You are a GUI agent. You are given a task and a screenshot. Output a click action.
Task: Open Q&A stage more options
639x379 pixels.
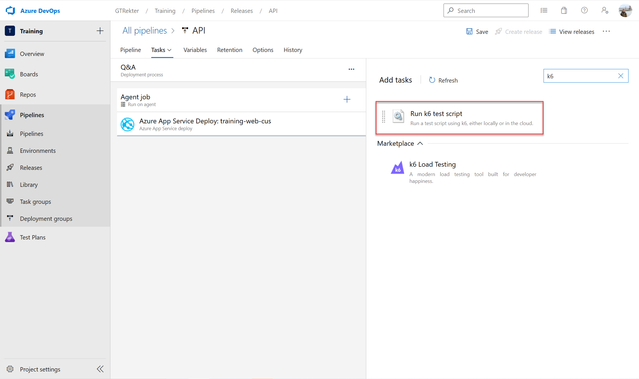(351, 69)
